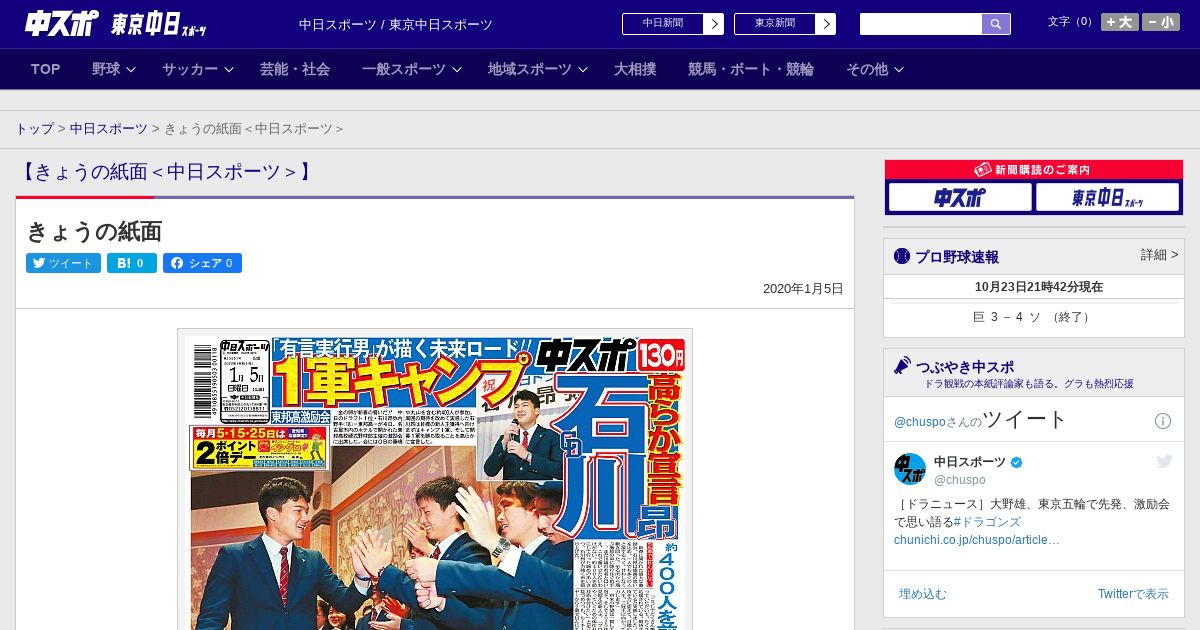Open the 野球 menu
This screenshot has height=630, width=1200.
pyautogui.click(x=106, y=69)
